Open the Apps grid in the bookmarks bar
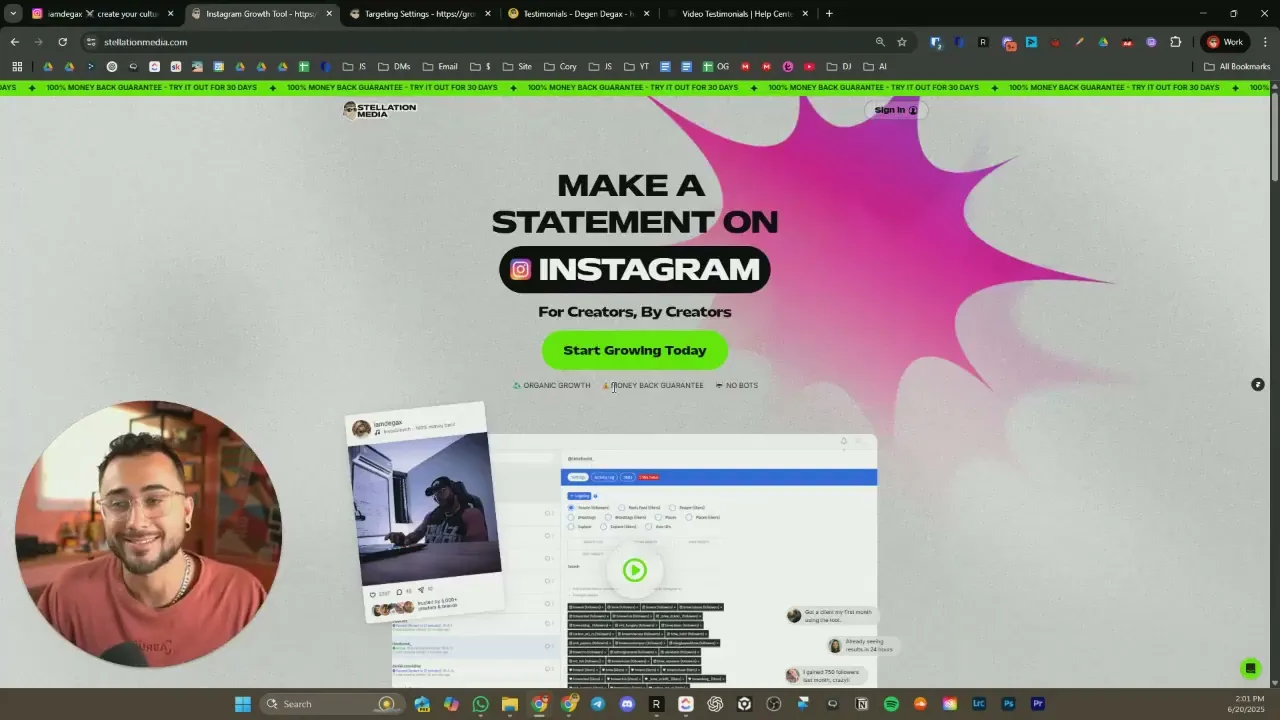The image size is (1280, 720). coord(17,67)
